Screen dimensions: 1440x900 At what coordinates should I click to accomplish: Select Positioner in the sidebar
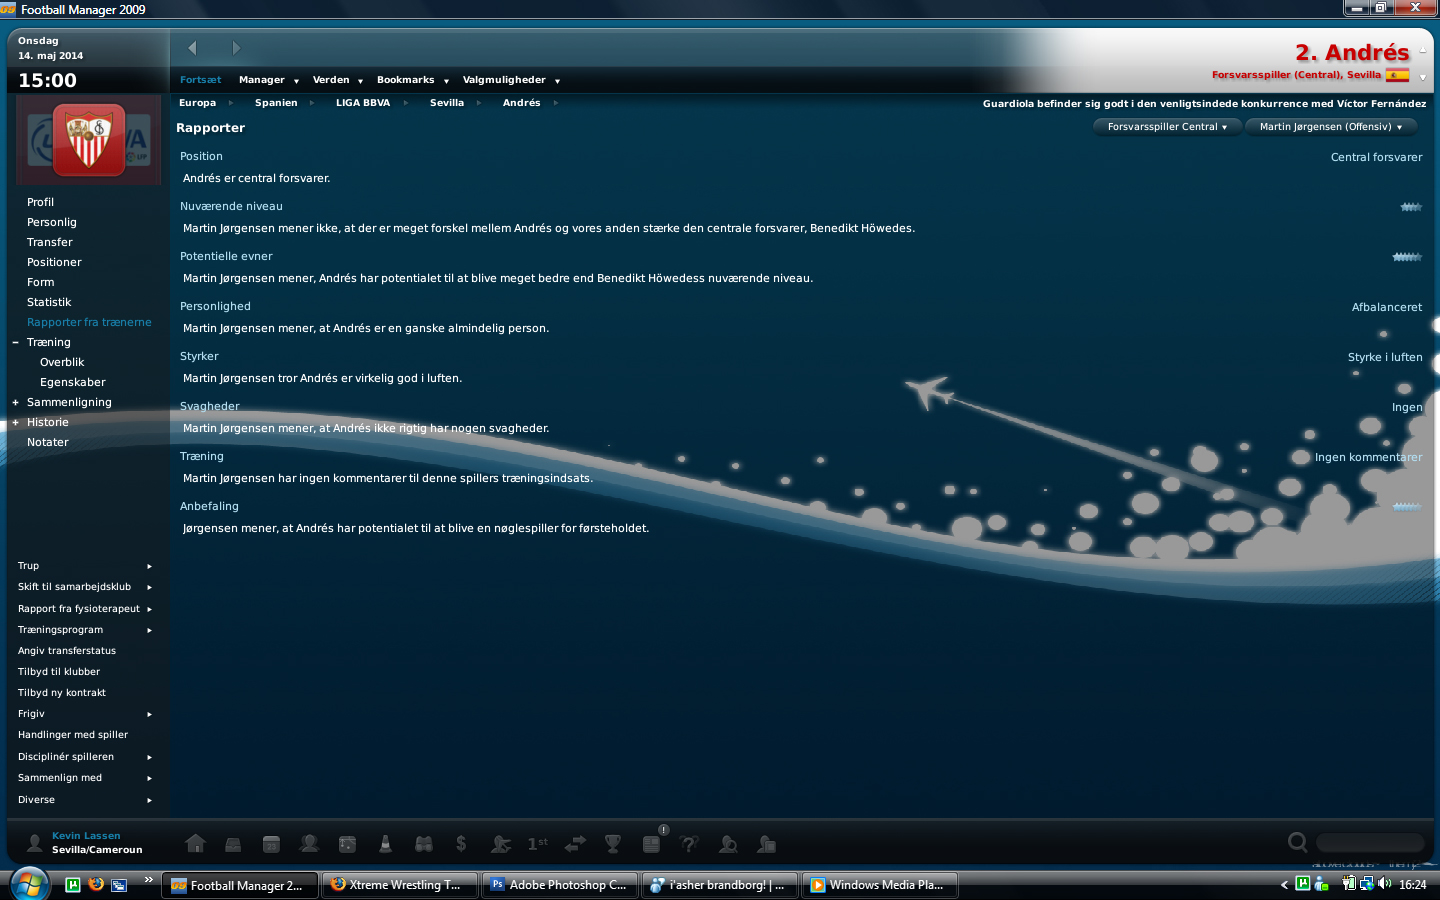54,262
